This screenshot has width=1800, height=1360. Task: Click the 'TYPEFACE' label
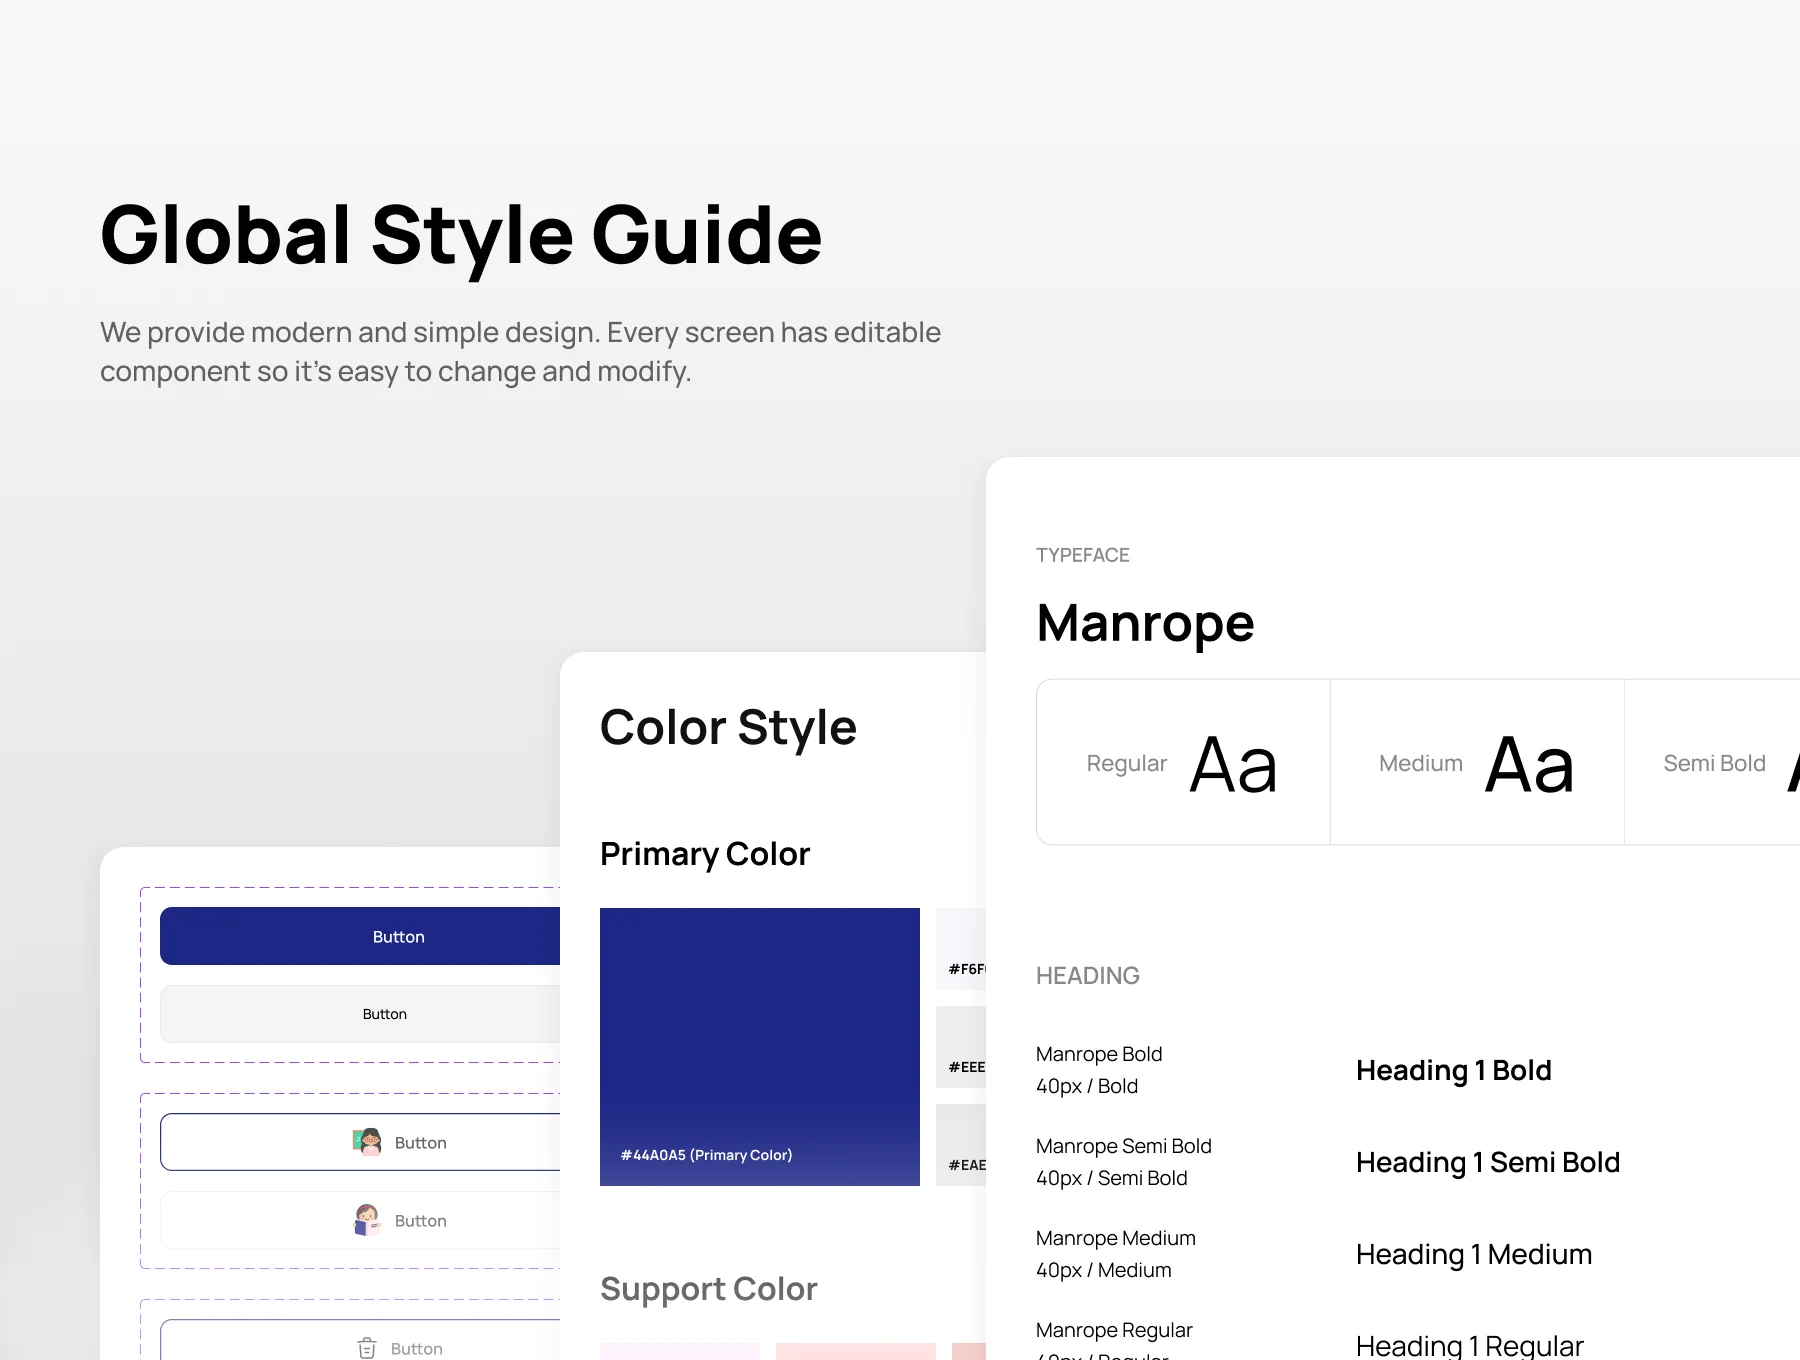tap(1083, 555)
